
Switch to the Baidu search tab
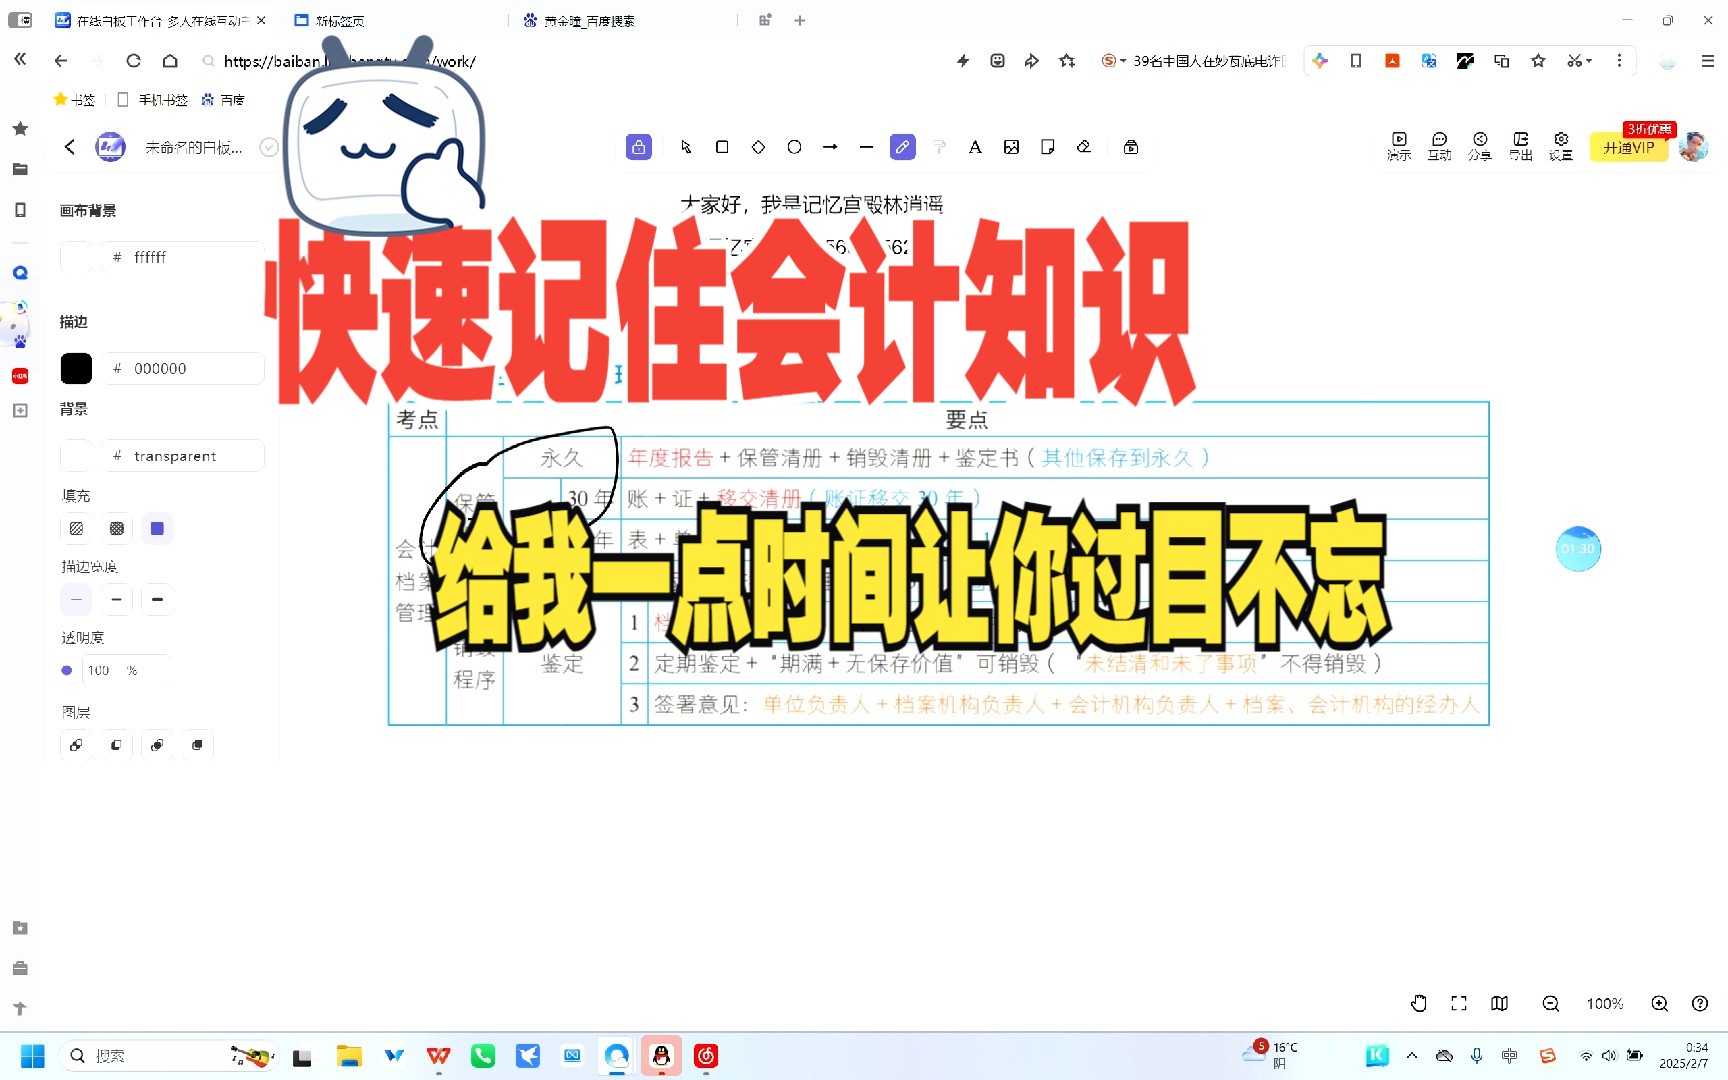click(589, 20)
